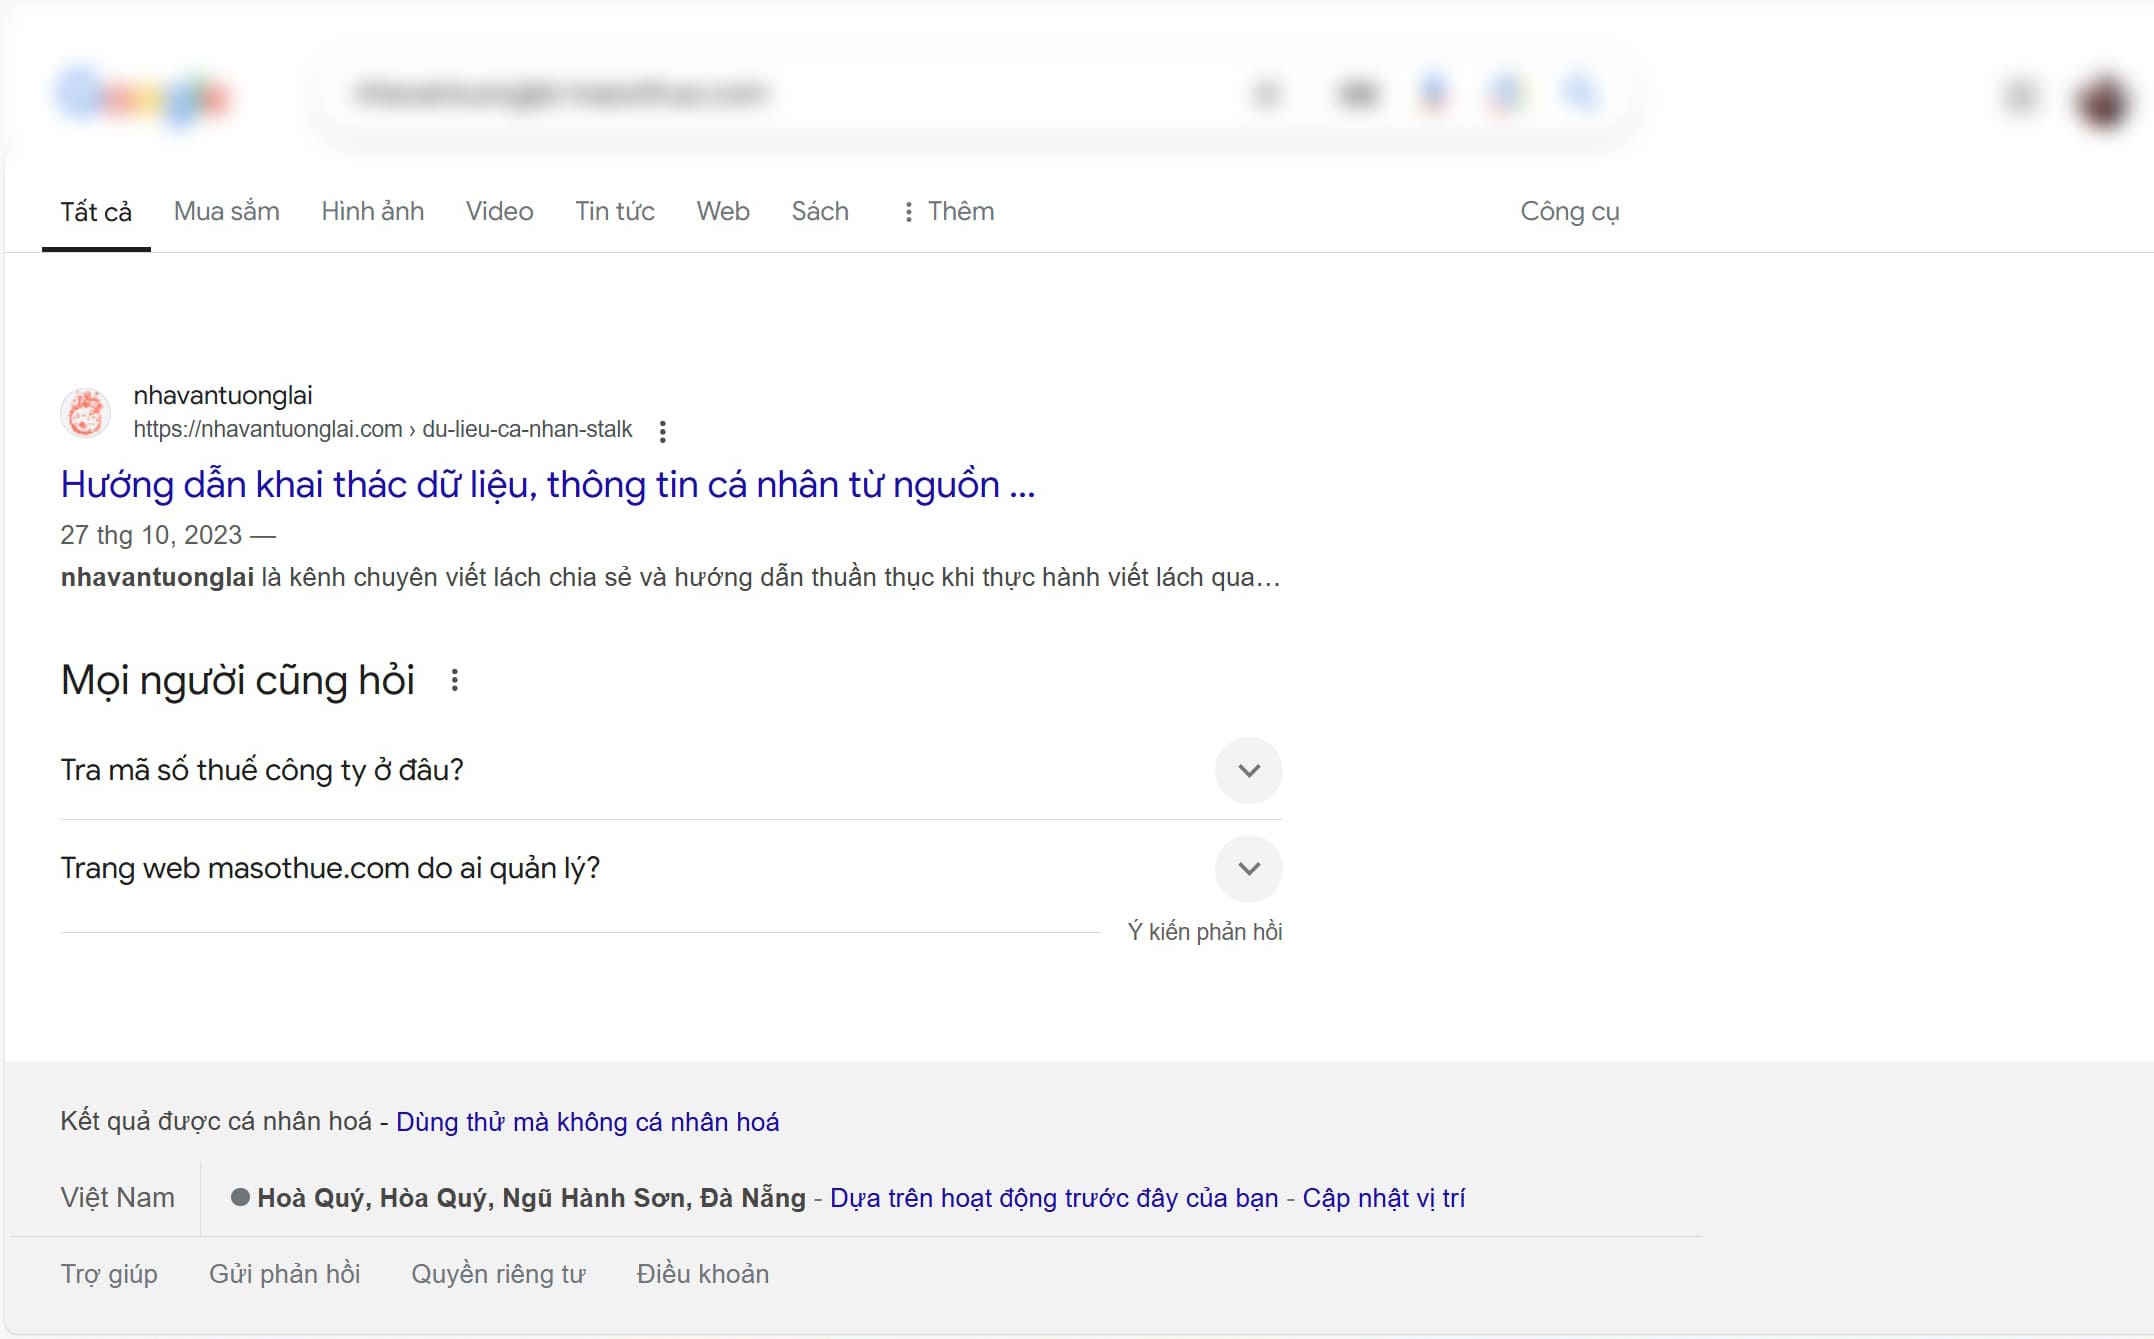Image resolution: width=2154 pixels, height=1339 pixels.
Task: Open the Điều khoản footer link
Action: click(x=702, y=1274)
